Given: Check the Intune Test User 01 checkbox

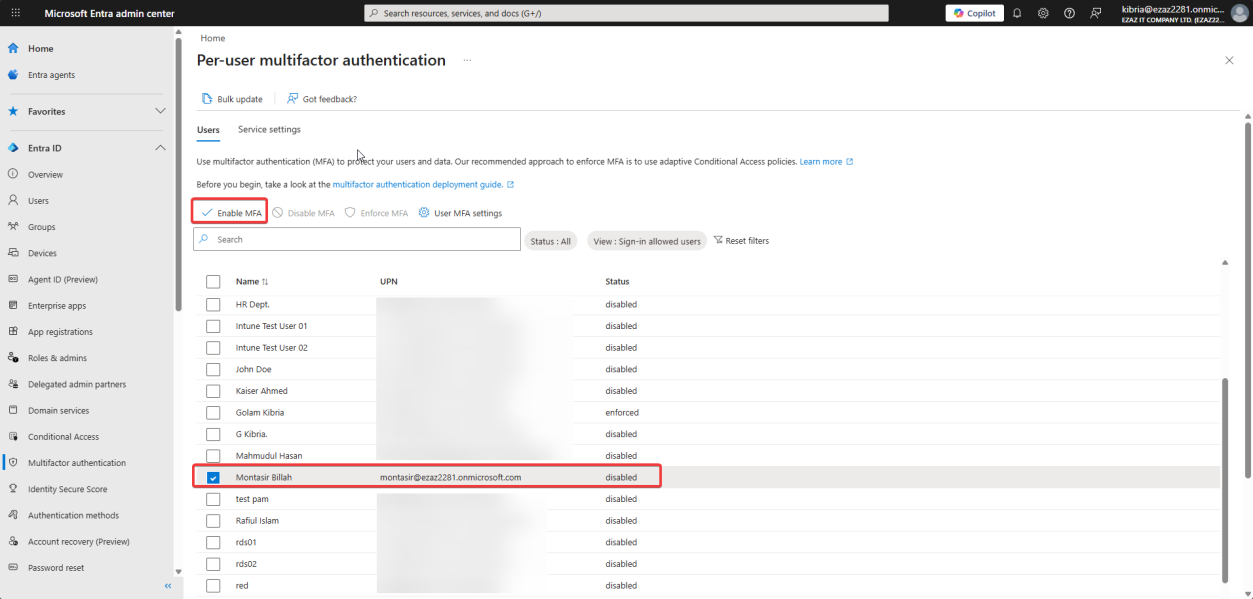Looking at the screenshot, I should (213, 326).
